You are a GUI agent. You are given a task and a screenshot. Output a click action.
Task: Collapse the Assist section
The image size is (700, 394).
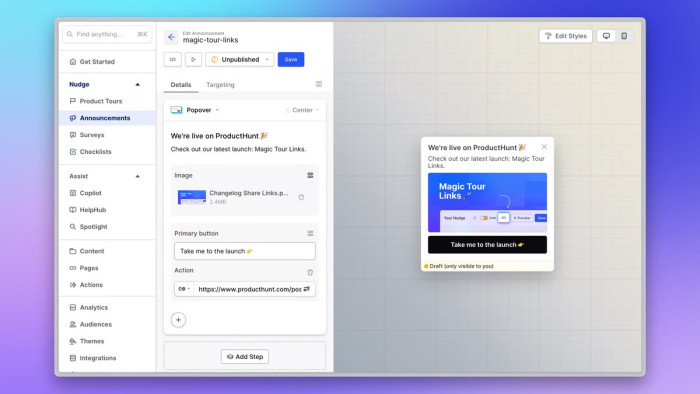point(138,176)
